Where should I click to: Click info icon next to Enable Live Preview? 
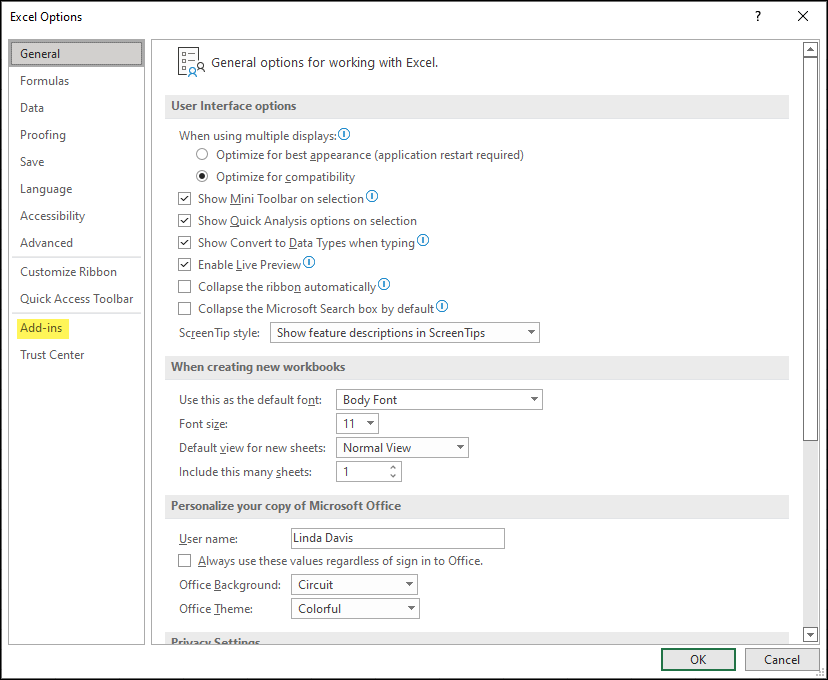[x=309, y=262]
